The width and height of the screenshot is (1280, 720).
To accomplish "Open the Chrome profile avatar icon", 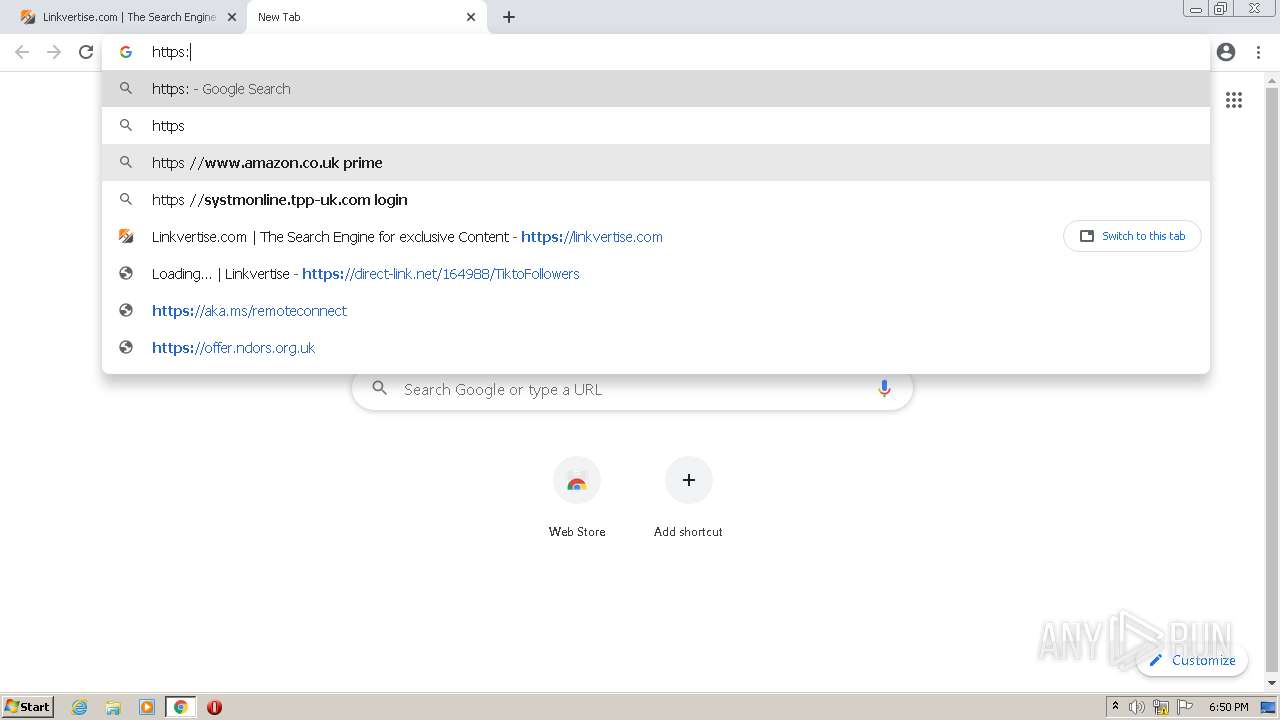I will coord(1226,52).
